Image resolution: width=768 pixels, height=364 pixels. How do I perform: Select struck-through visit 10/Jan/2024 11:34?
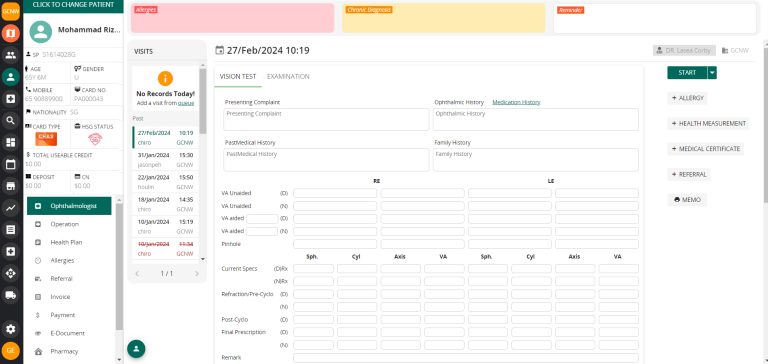point(166,248)
